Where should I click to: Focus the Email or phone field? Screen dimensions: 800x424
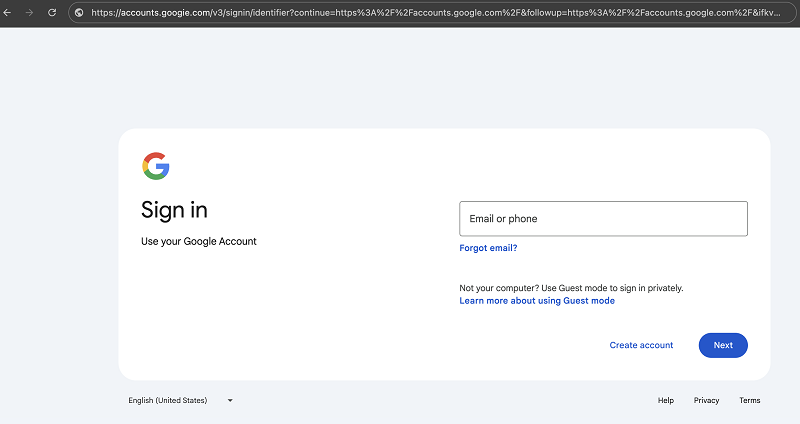(603, 219)
